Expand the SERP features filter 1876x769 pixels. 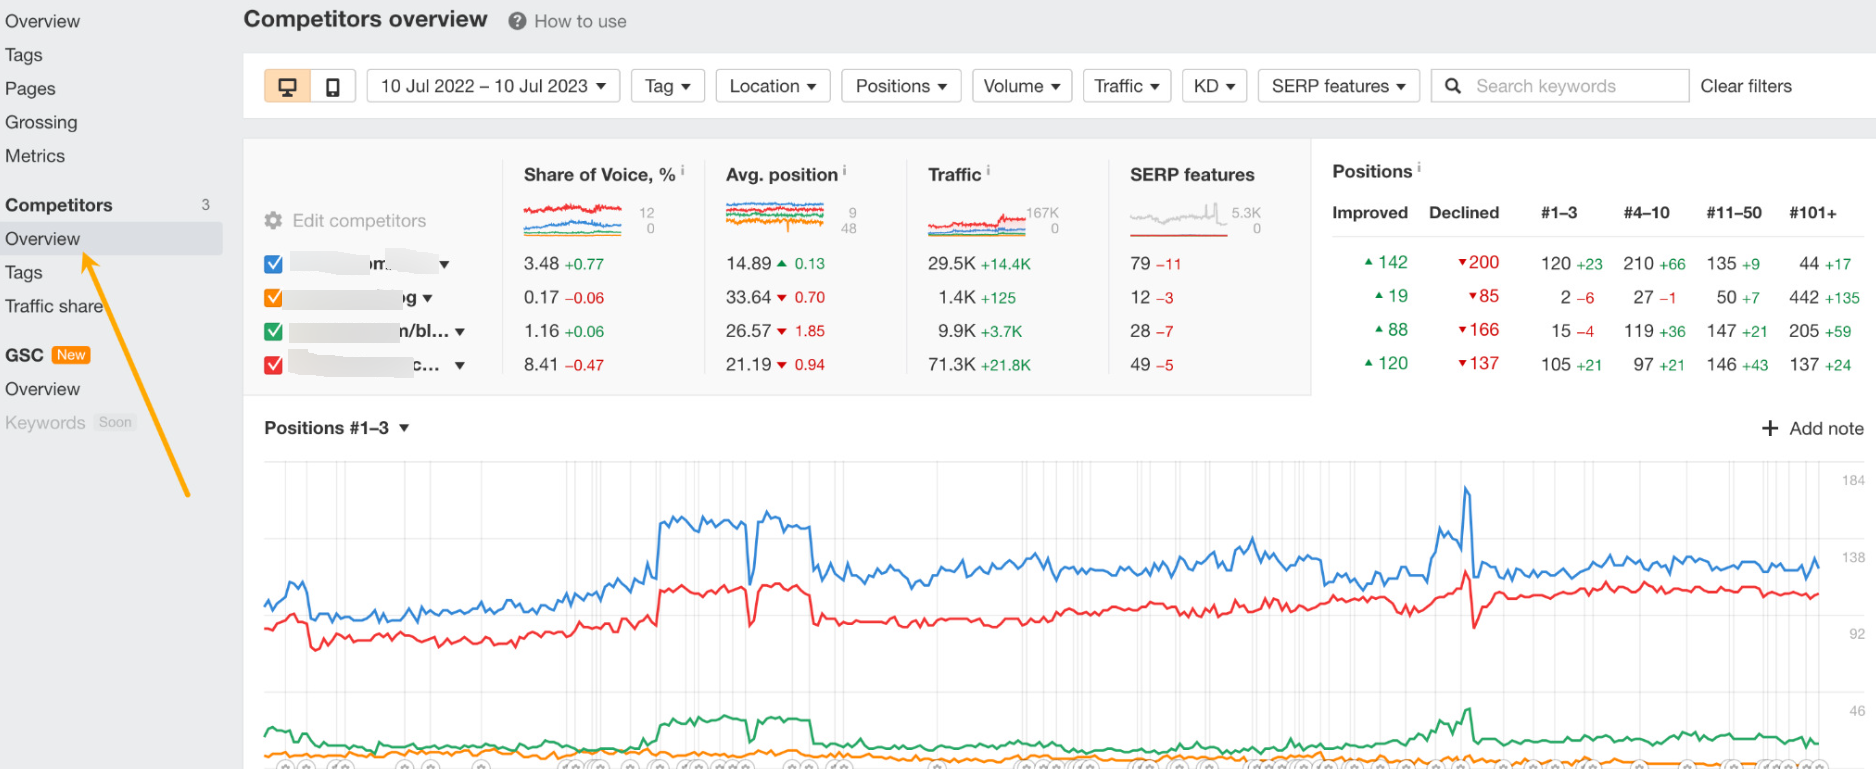(1337, 86)
